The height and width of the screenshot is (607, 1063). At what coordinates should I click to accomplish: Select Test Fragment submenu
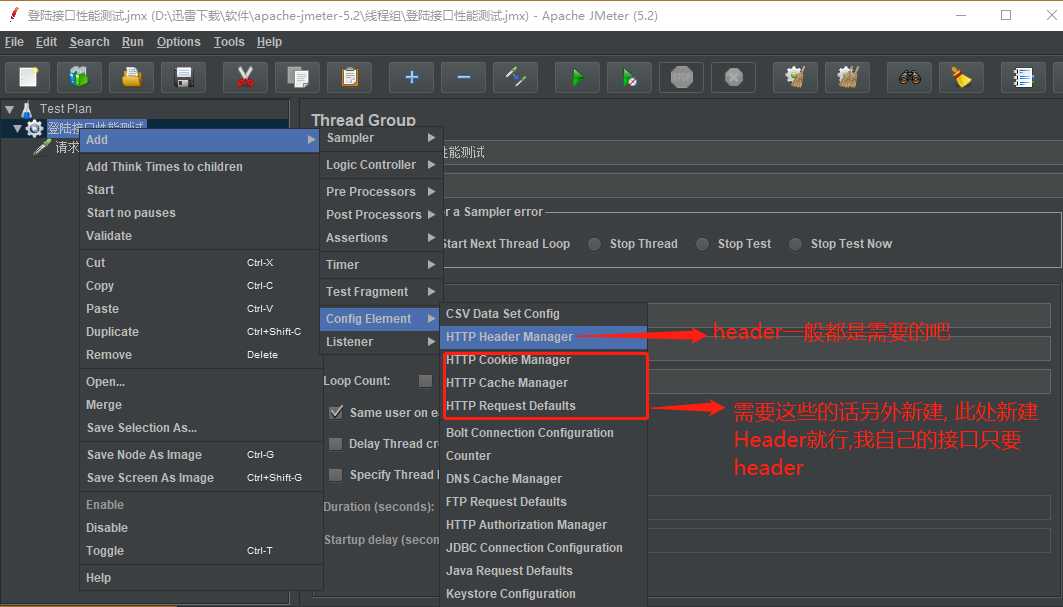(380, 292)
